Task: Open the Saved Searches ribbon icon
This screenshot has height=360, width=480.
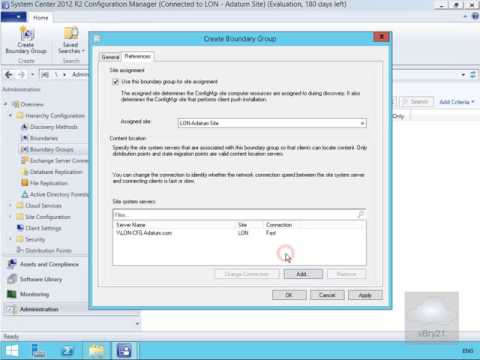Action: 71,34
